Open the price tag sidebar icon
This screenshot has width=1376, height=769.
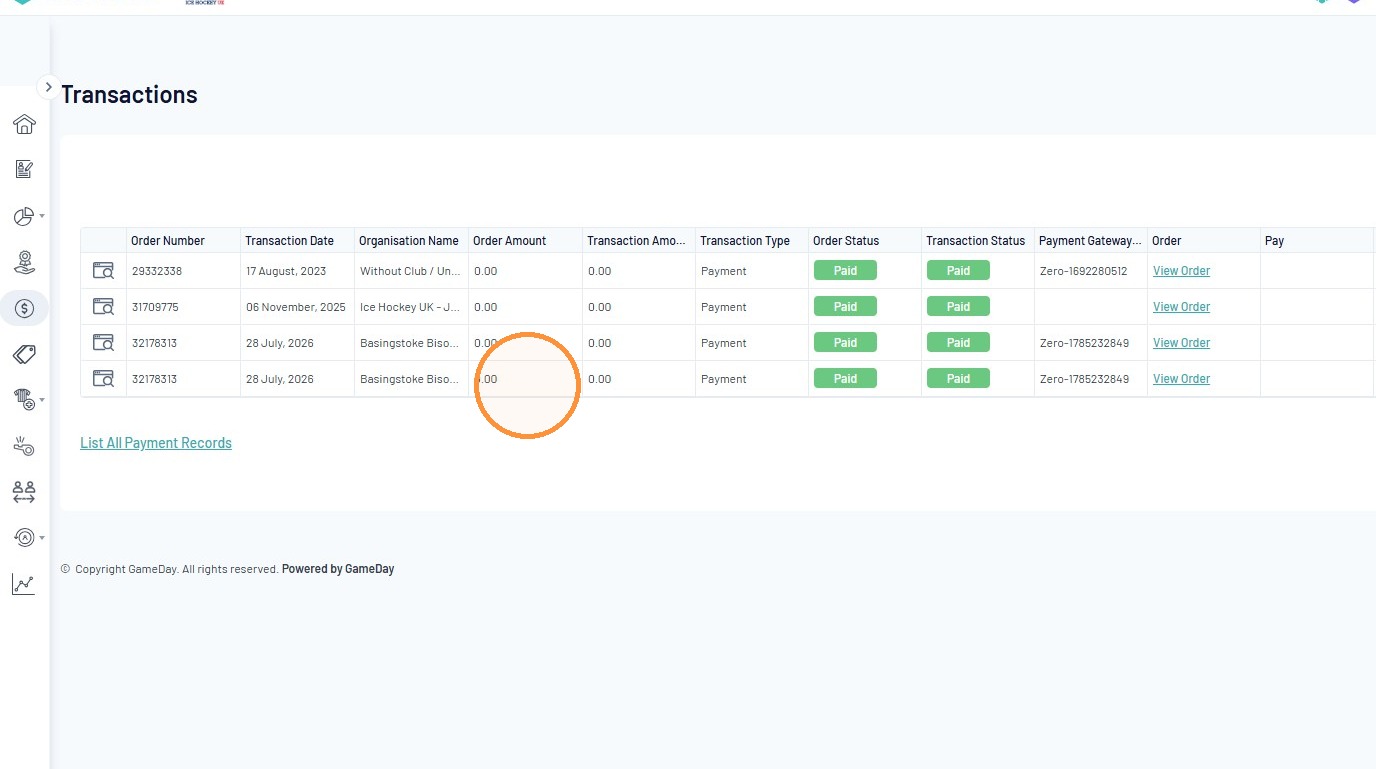pos(24,354)
